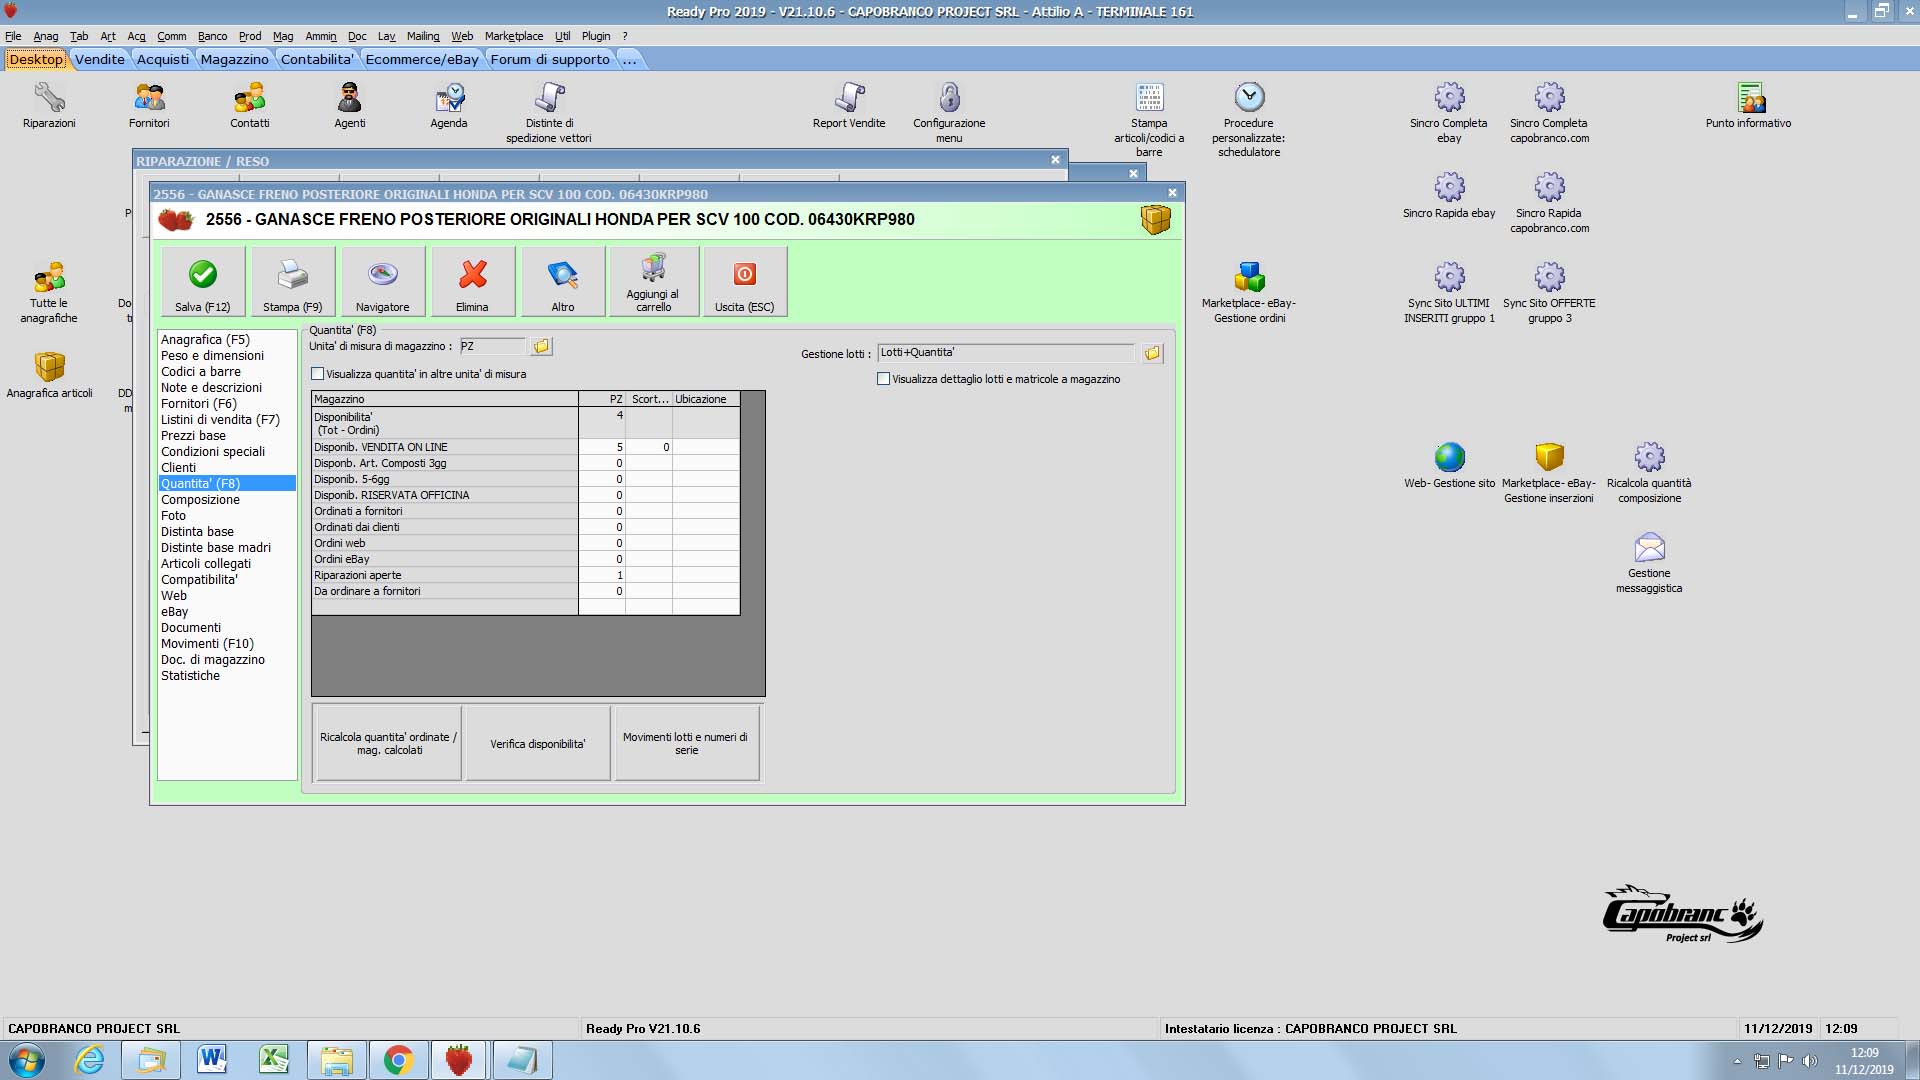Launch Sincro Completa capobranco.com icon

[x=1549, y=112]
